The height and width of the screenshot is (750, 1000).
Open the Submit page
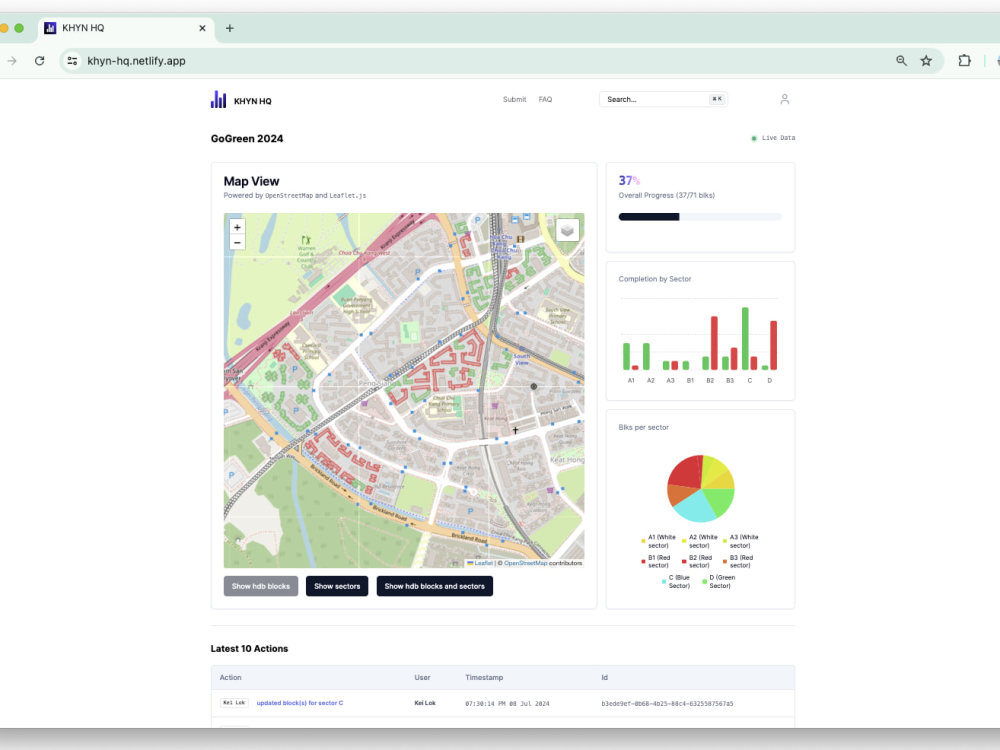(514, 99)
